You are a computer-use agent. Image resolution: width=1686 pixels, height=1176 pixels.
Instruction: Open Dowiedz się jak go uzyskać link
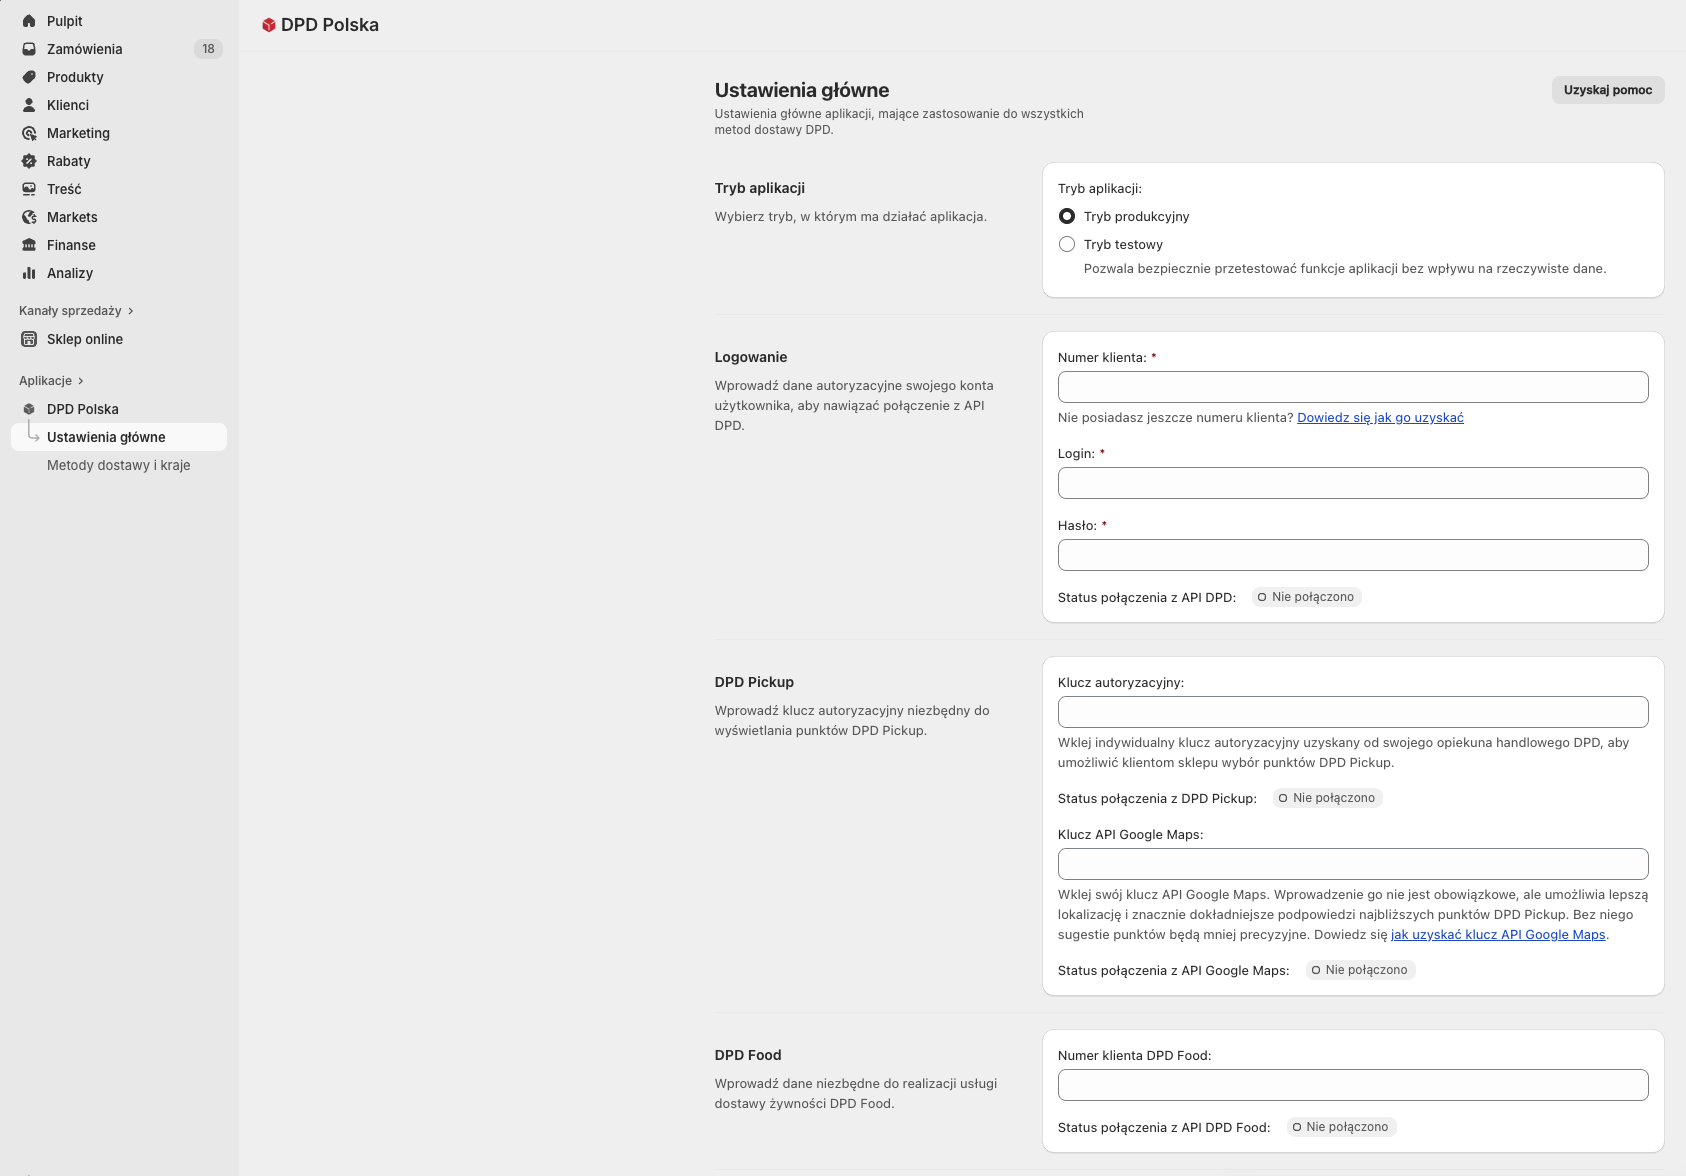[1380, 418]
